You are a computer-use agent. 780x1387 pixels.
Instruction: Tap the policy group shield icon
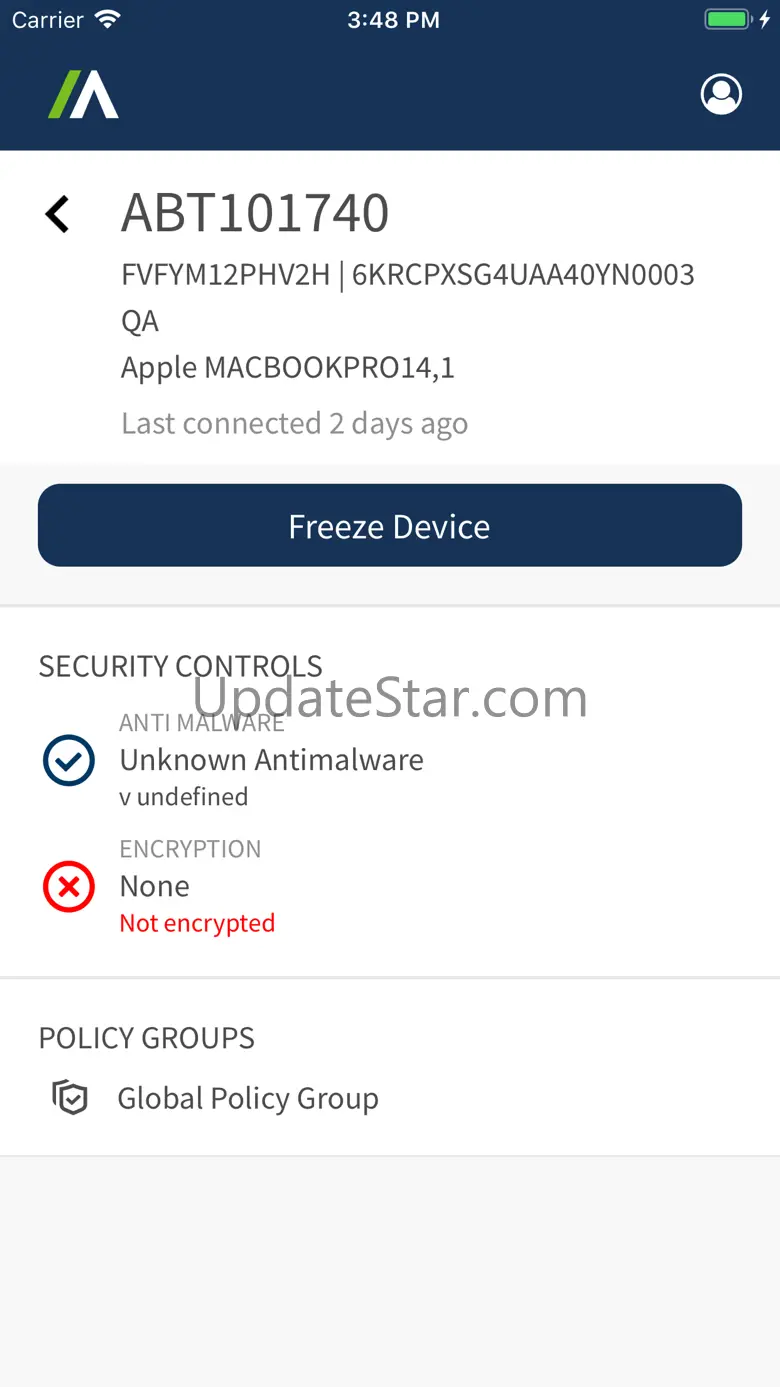(70, 1098)
